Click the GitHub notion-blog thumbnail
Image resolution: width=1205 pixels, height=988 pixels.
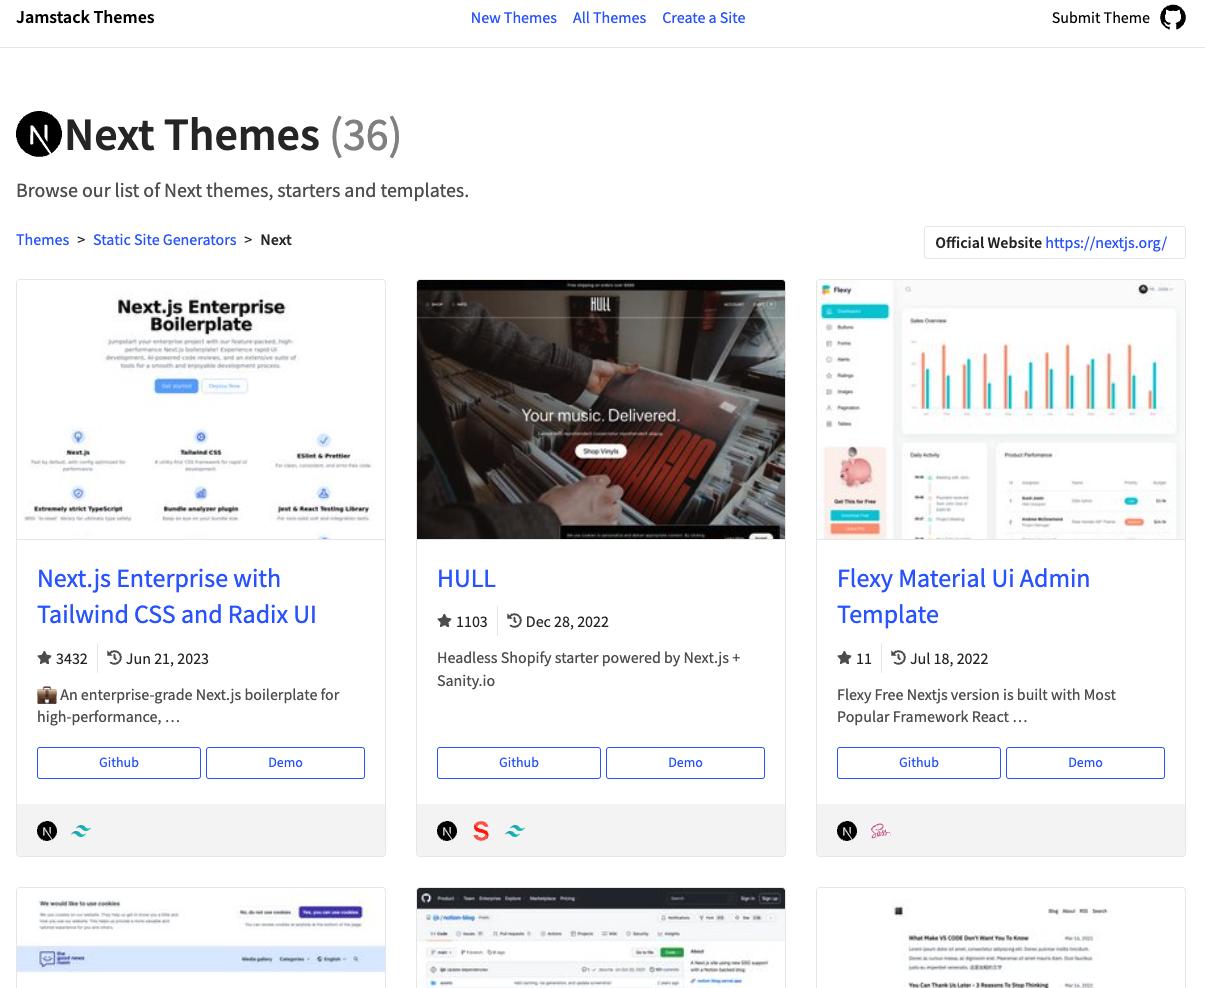click(x=601, y=938)
